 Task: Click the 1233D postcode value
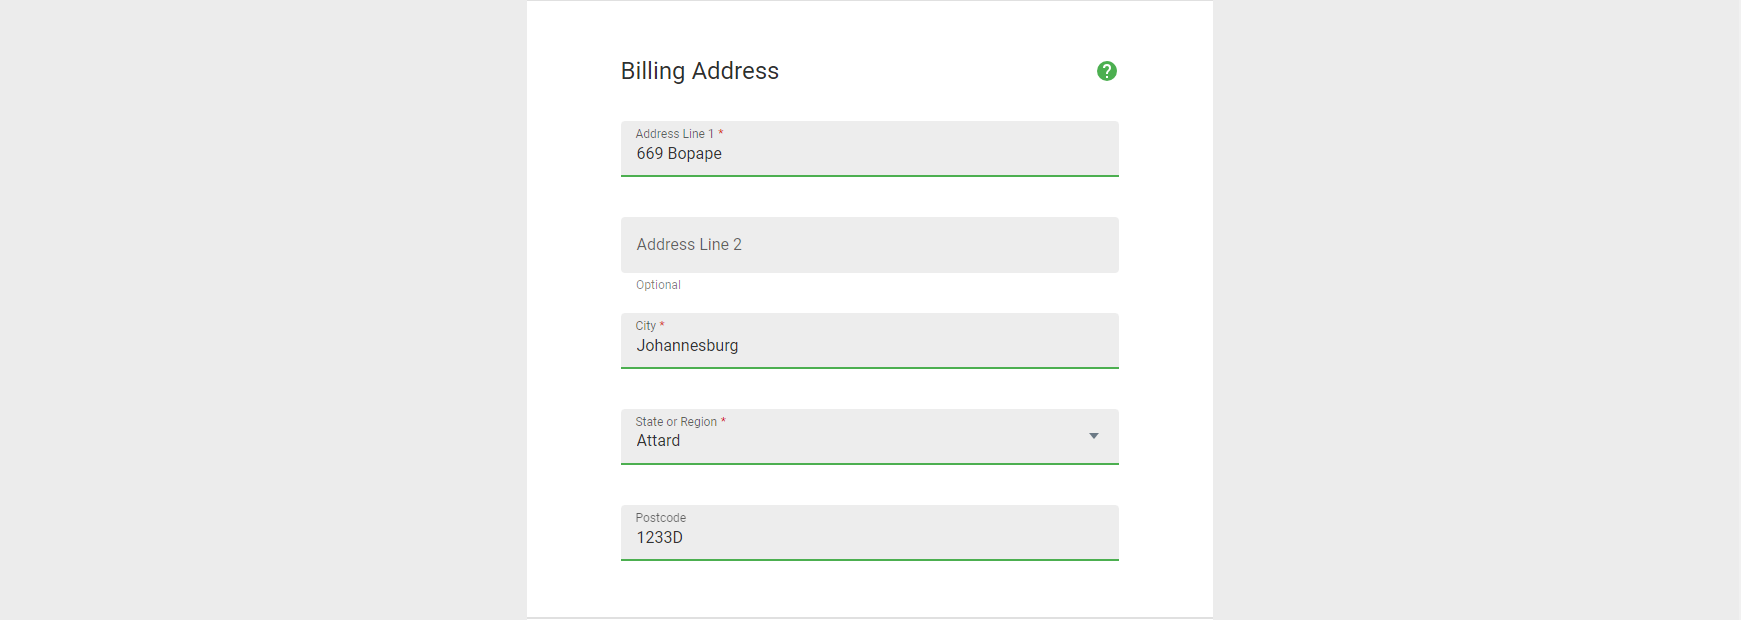click(x=659, y=538)
